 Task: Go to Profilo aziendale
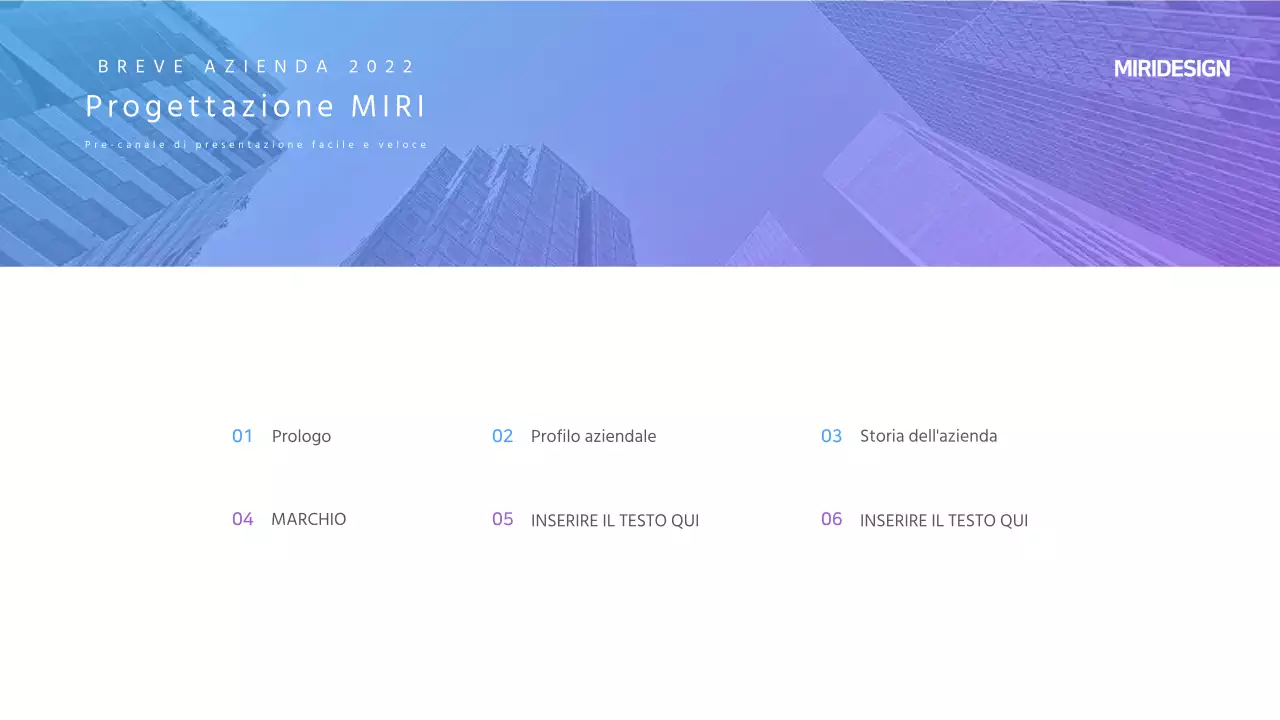coord(593,436)
